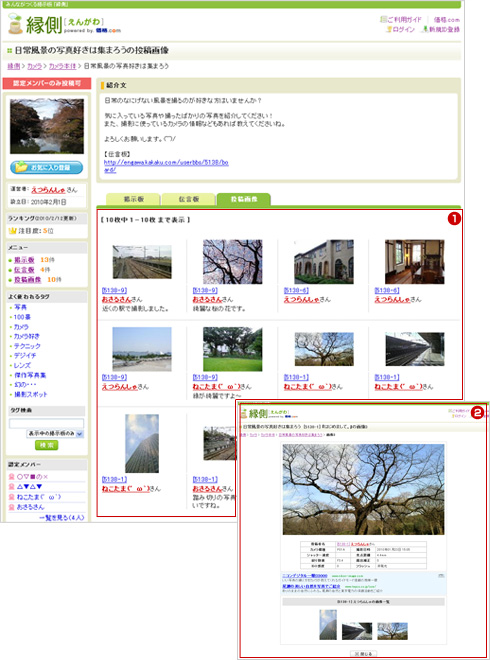Open the カメラ好き tag link
This screenshot has width=490, height=660.
(x=27, y=336)
